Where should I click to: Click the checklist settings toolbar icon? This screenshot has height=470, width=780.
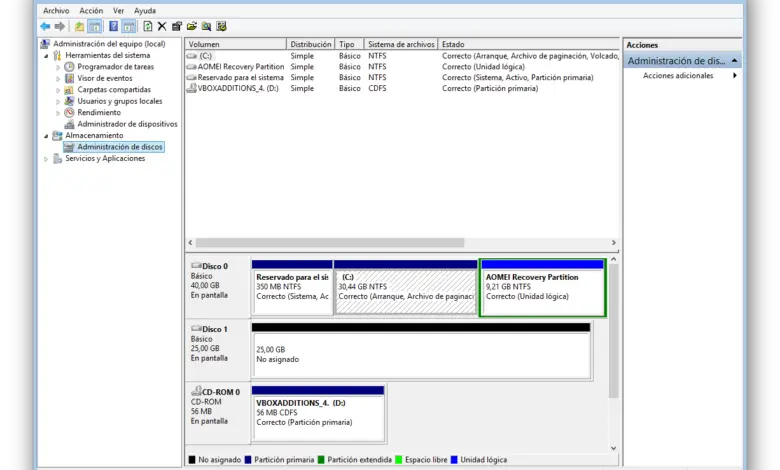pos(221,26)
